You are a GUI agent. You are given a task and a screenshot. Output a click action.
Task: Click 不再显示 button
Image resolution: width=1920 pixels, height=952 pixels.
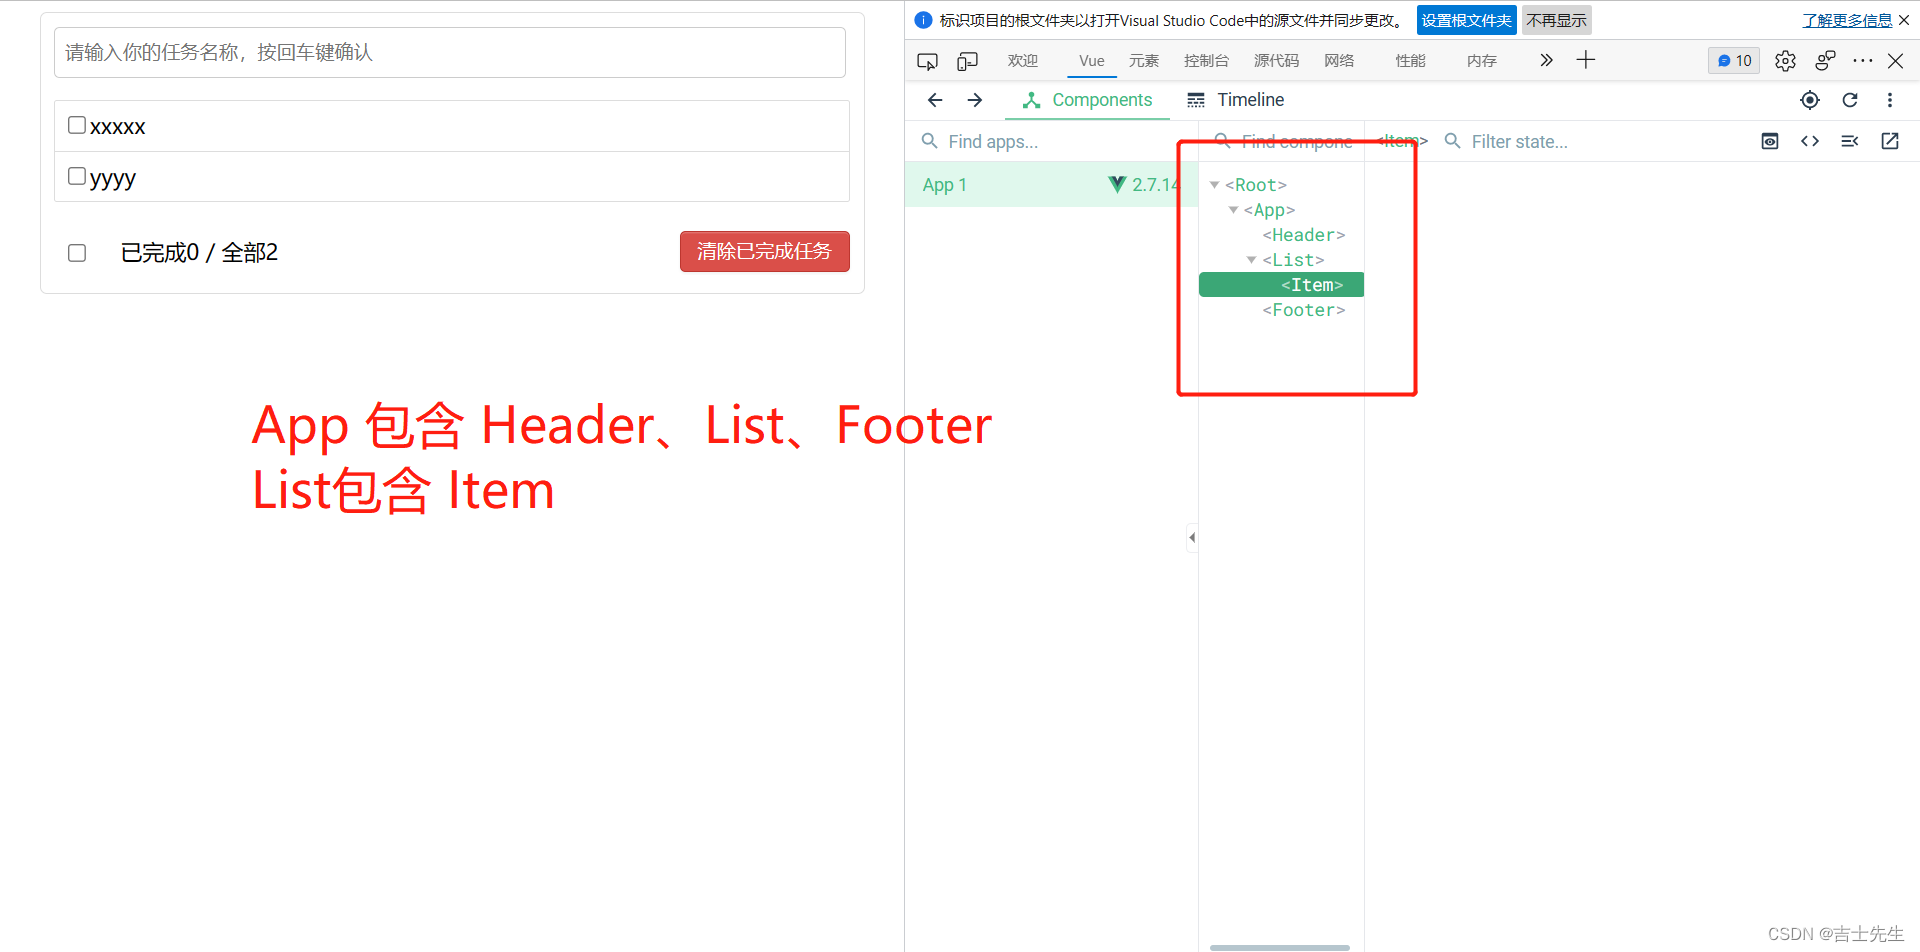click(x=1557, y=20)
